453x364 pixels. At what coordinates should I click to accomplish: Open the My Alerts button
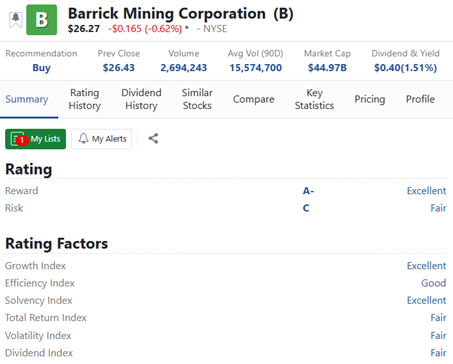click(102, 139)
